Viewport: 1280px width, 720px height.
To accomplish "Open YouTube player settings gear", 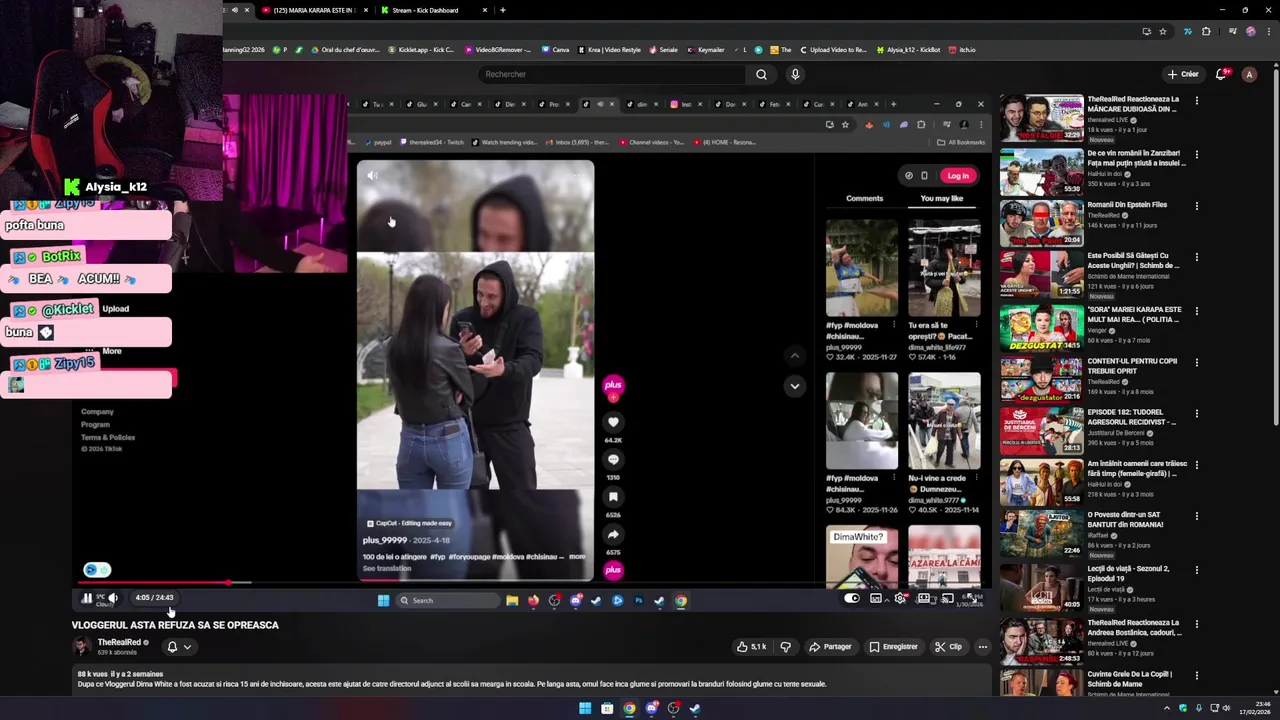I will coord(900,598).
